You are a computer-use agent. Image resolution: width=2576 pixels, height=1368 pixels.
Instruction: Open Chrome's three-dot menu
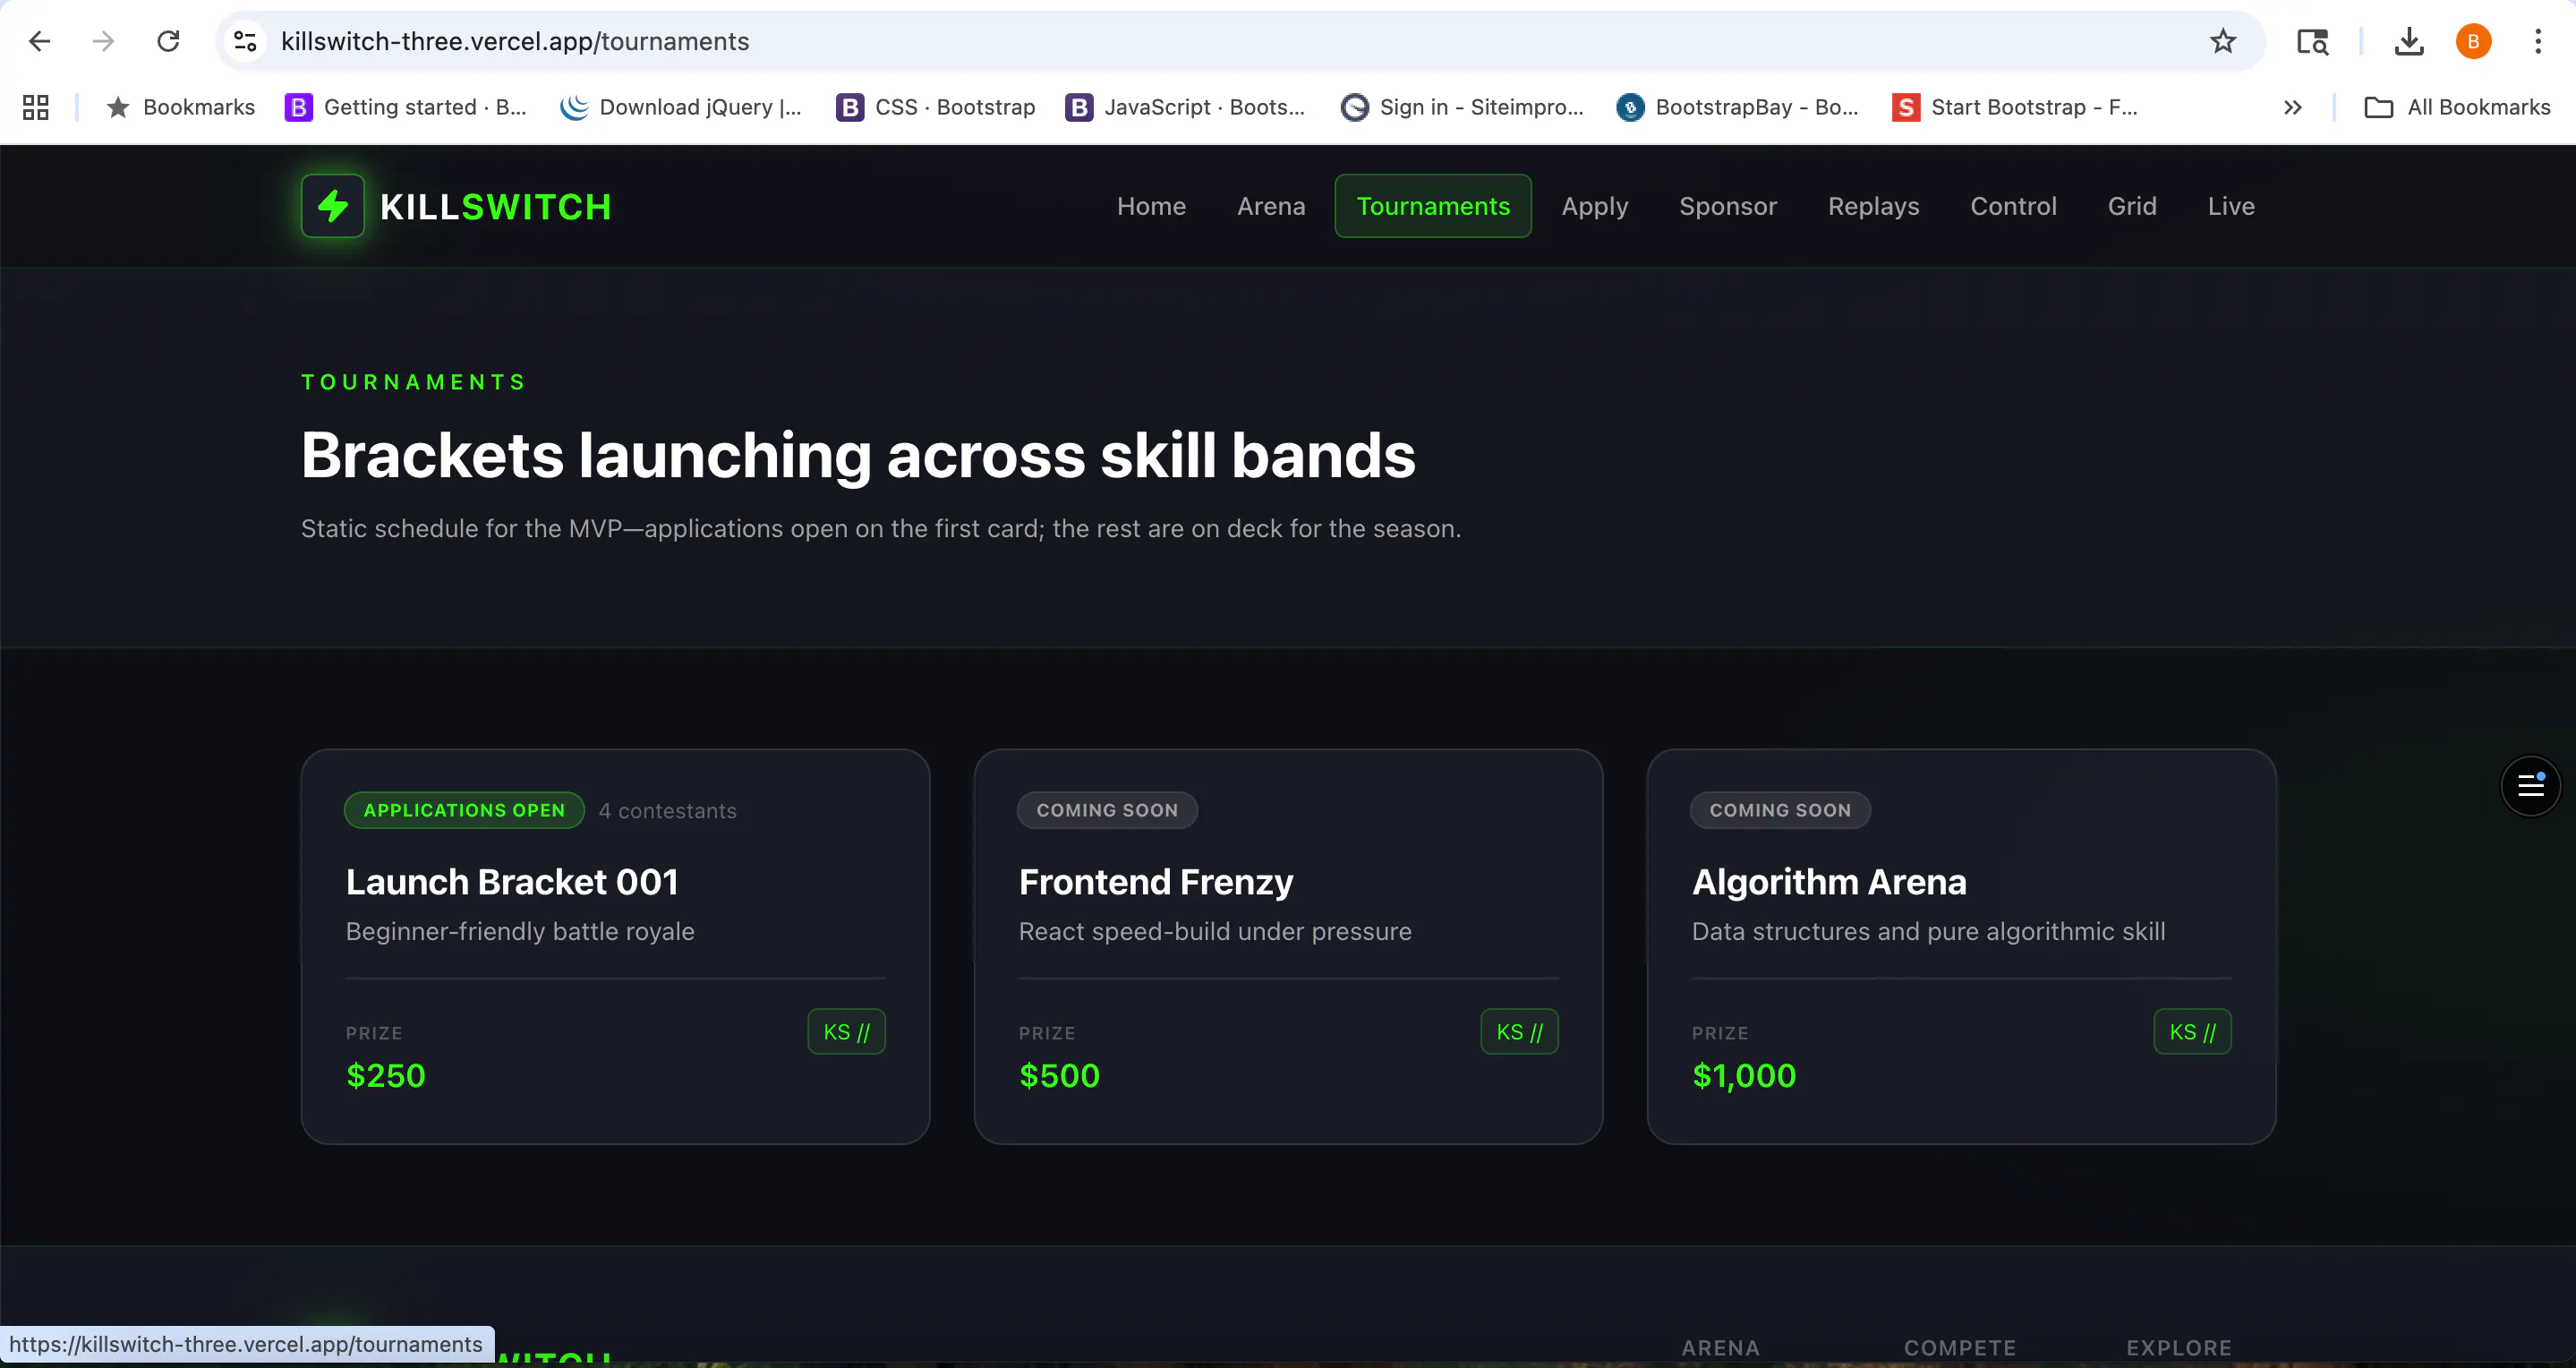[x=2538, y=41]
